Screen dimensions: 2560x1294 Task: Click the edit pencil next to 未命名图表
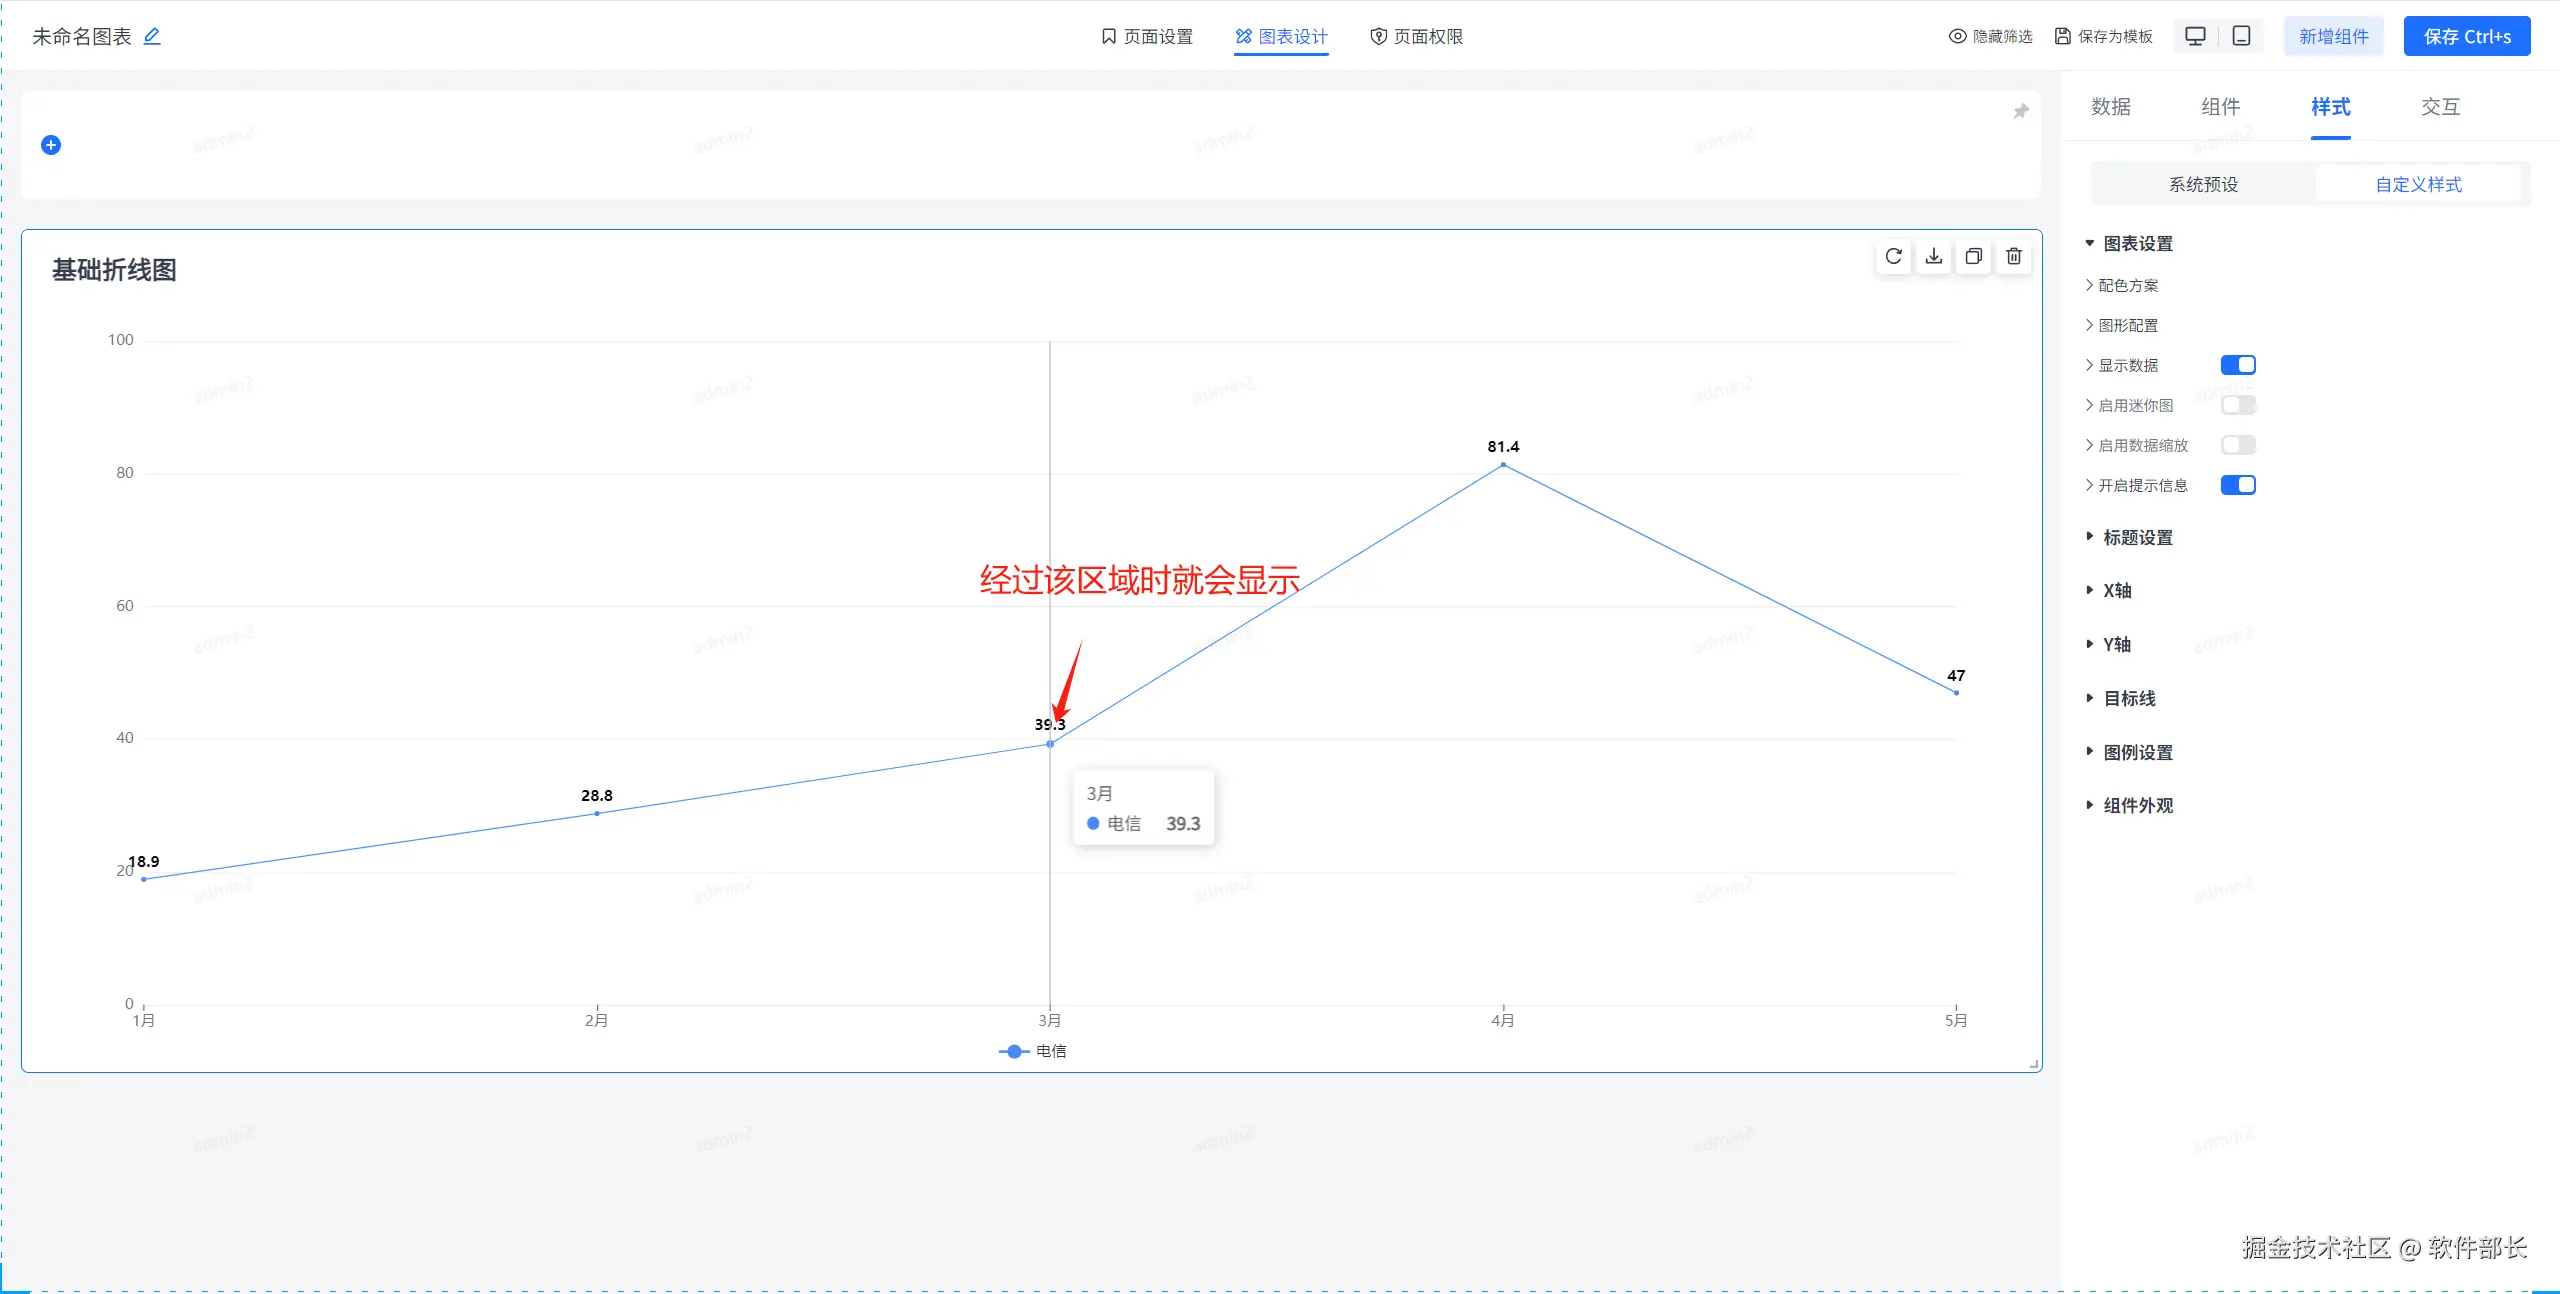[152, 37]
